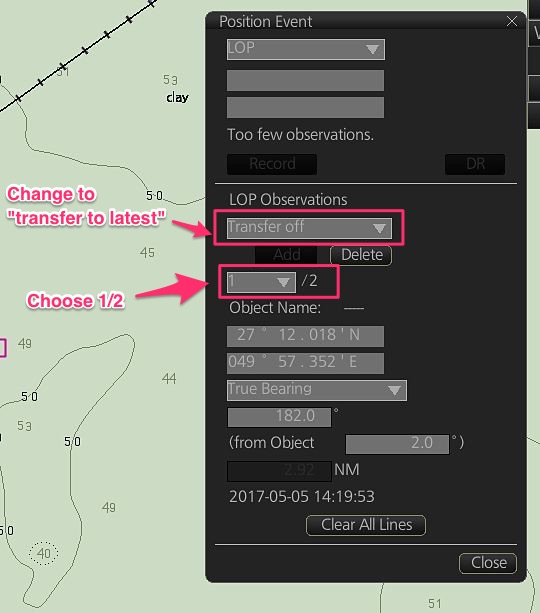Click the dotted circle 40 depth marker

(x=44, y=553)
